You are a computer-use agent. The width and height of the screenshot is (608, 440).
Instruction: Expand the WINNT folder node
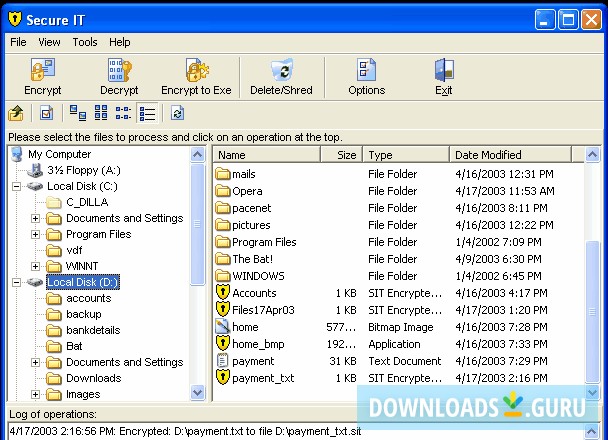[36, 266]
